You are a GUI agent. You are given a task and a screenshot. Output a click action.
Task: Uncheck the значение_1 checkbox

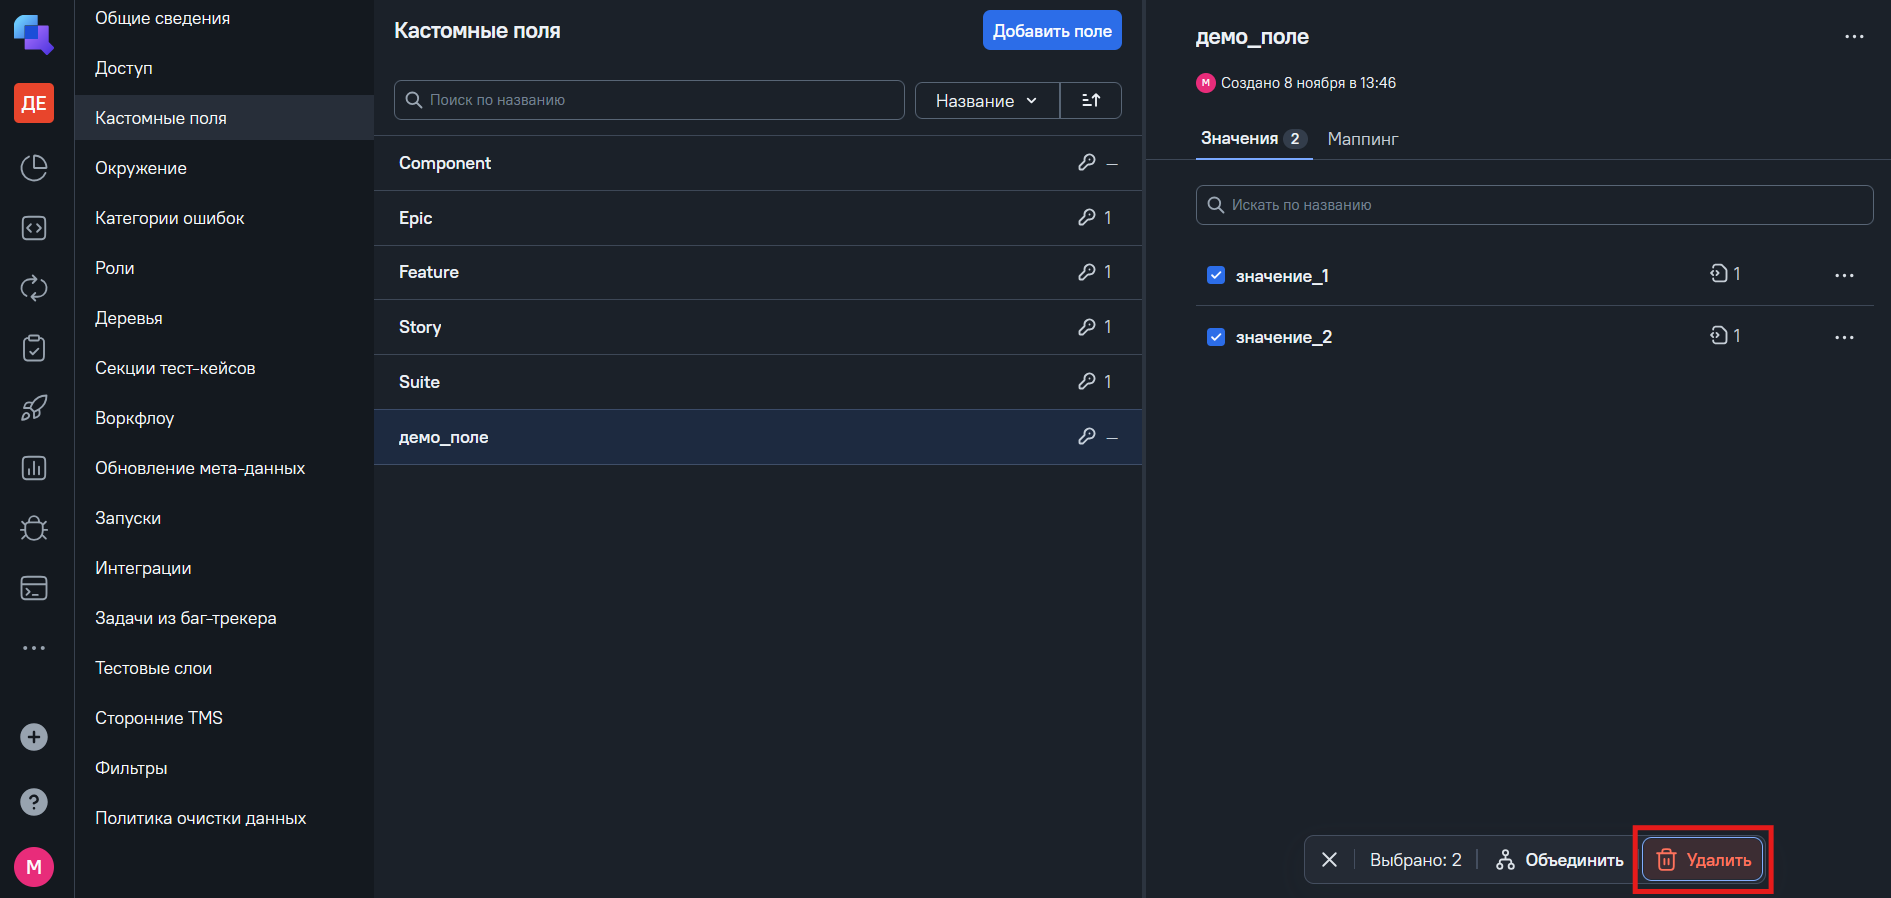coord(1216,275)
